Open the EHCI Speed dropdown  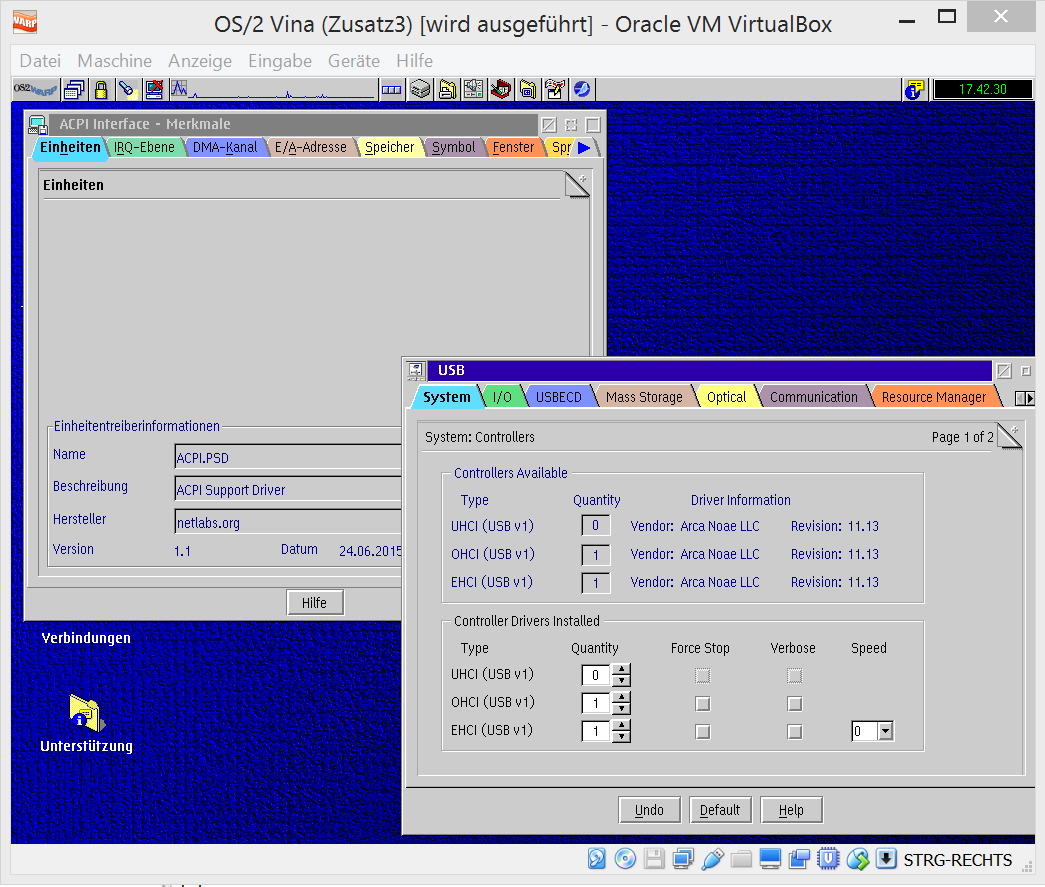(885, 731)
